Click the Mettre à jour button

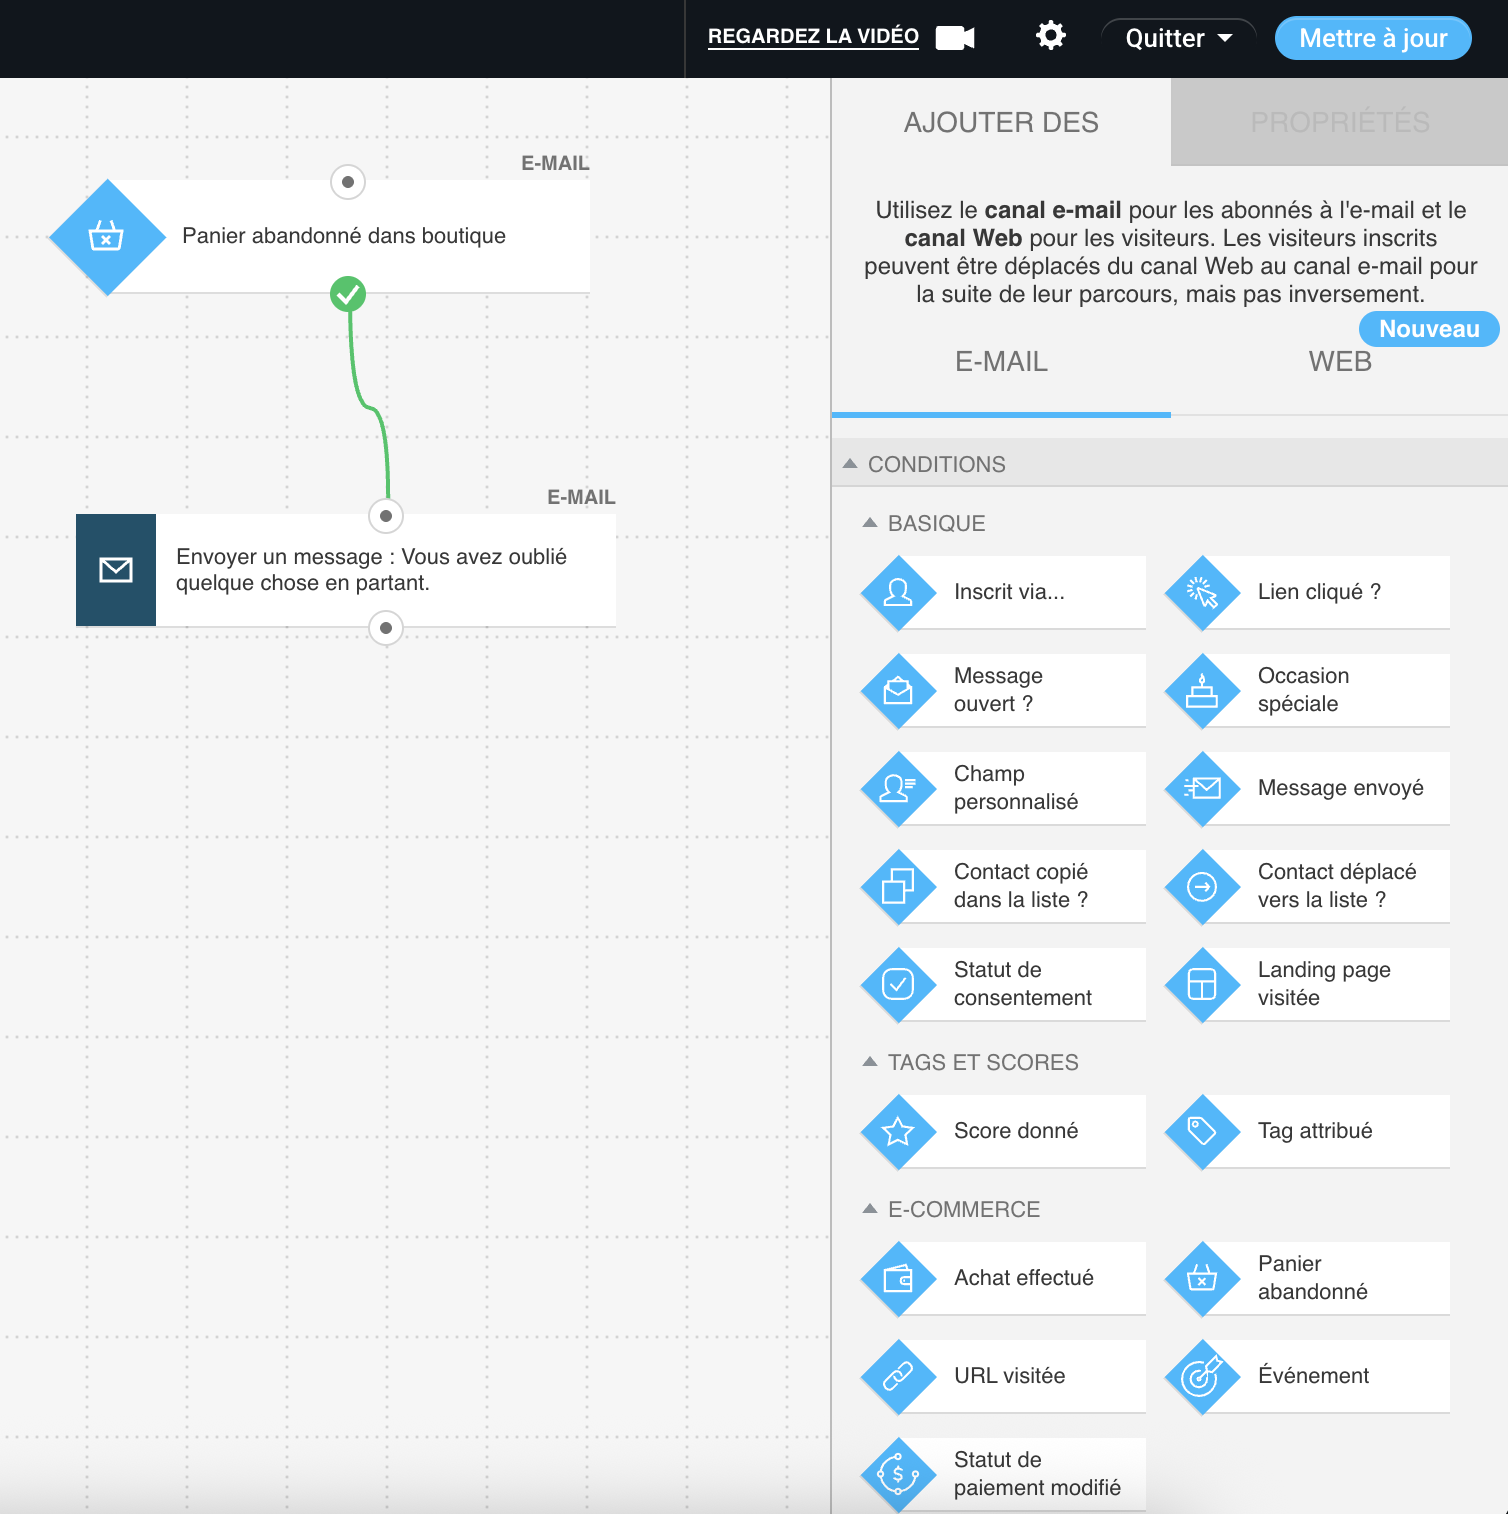point(1372,38)
